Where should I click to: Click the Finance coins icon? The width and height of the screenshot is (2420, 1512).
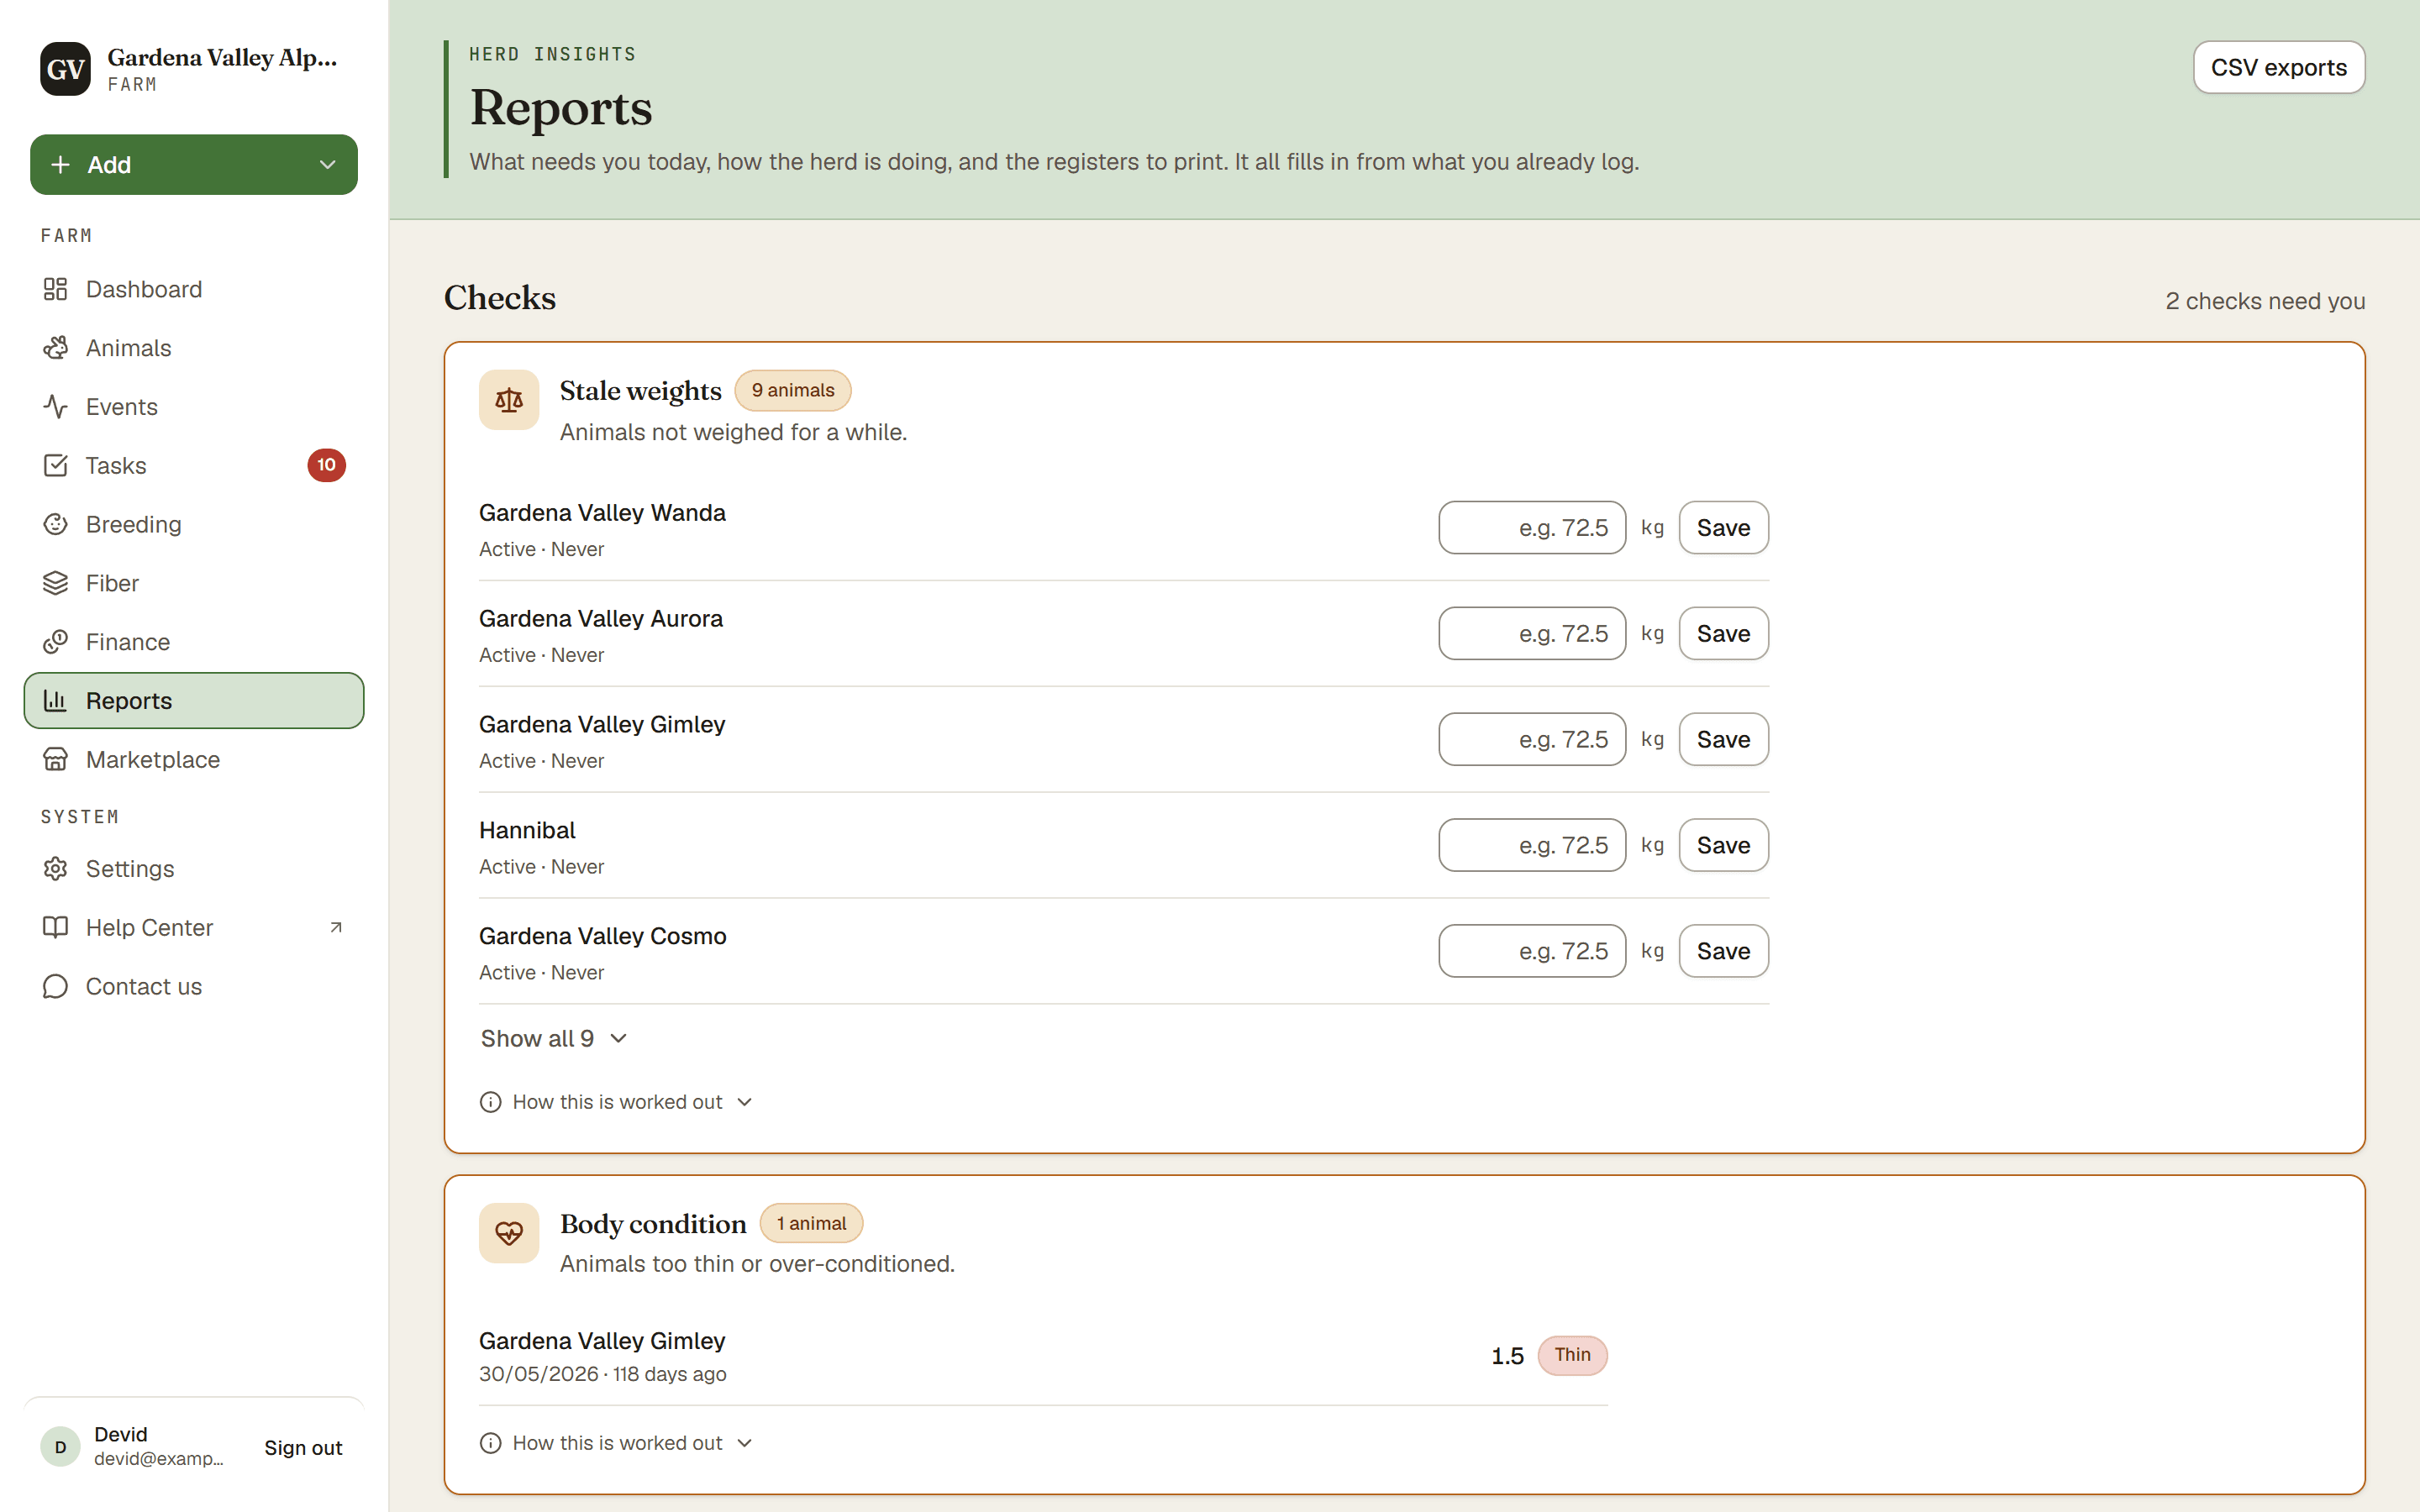[x=55, y=642]
